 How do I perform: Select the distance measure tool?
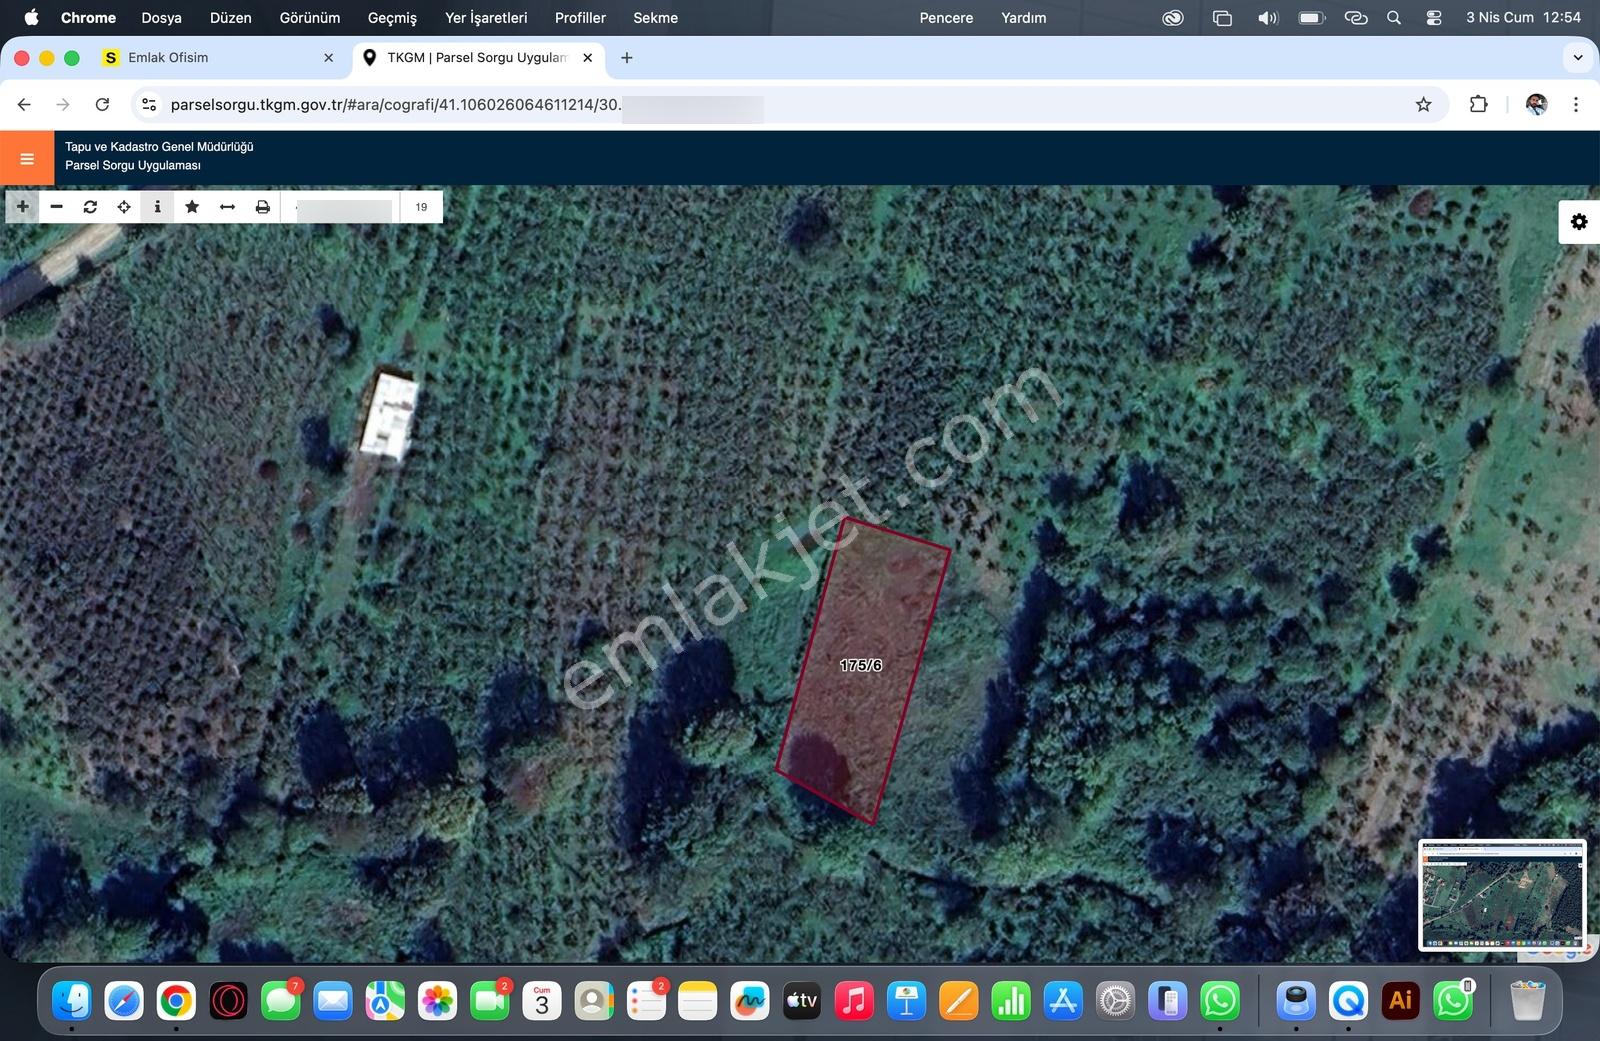point(227,207)
